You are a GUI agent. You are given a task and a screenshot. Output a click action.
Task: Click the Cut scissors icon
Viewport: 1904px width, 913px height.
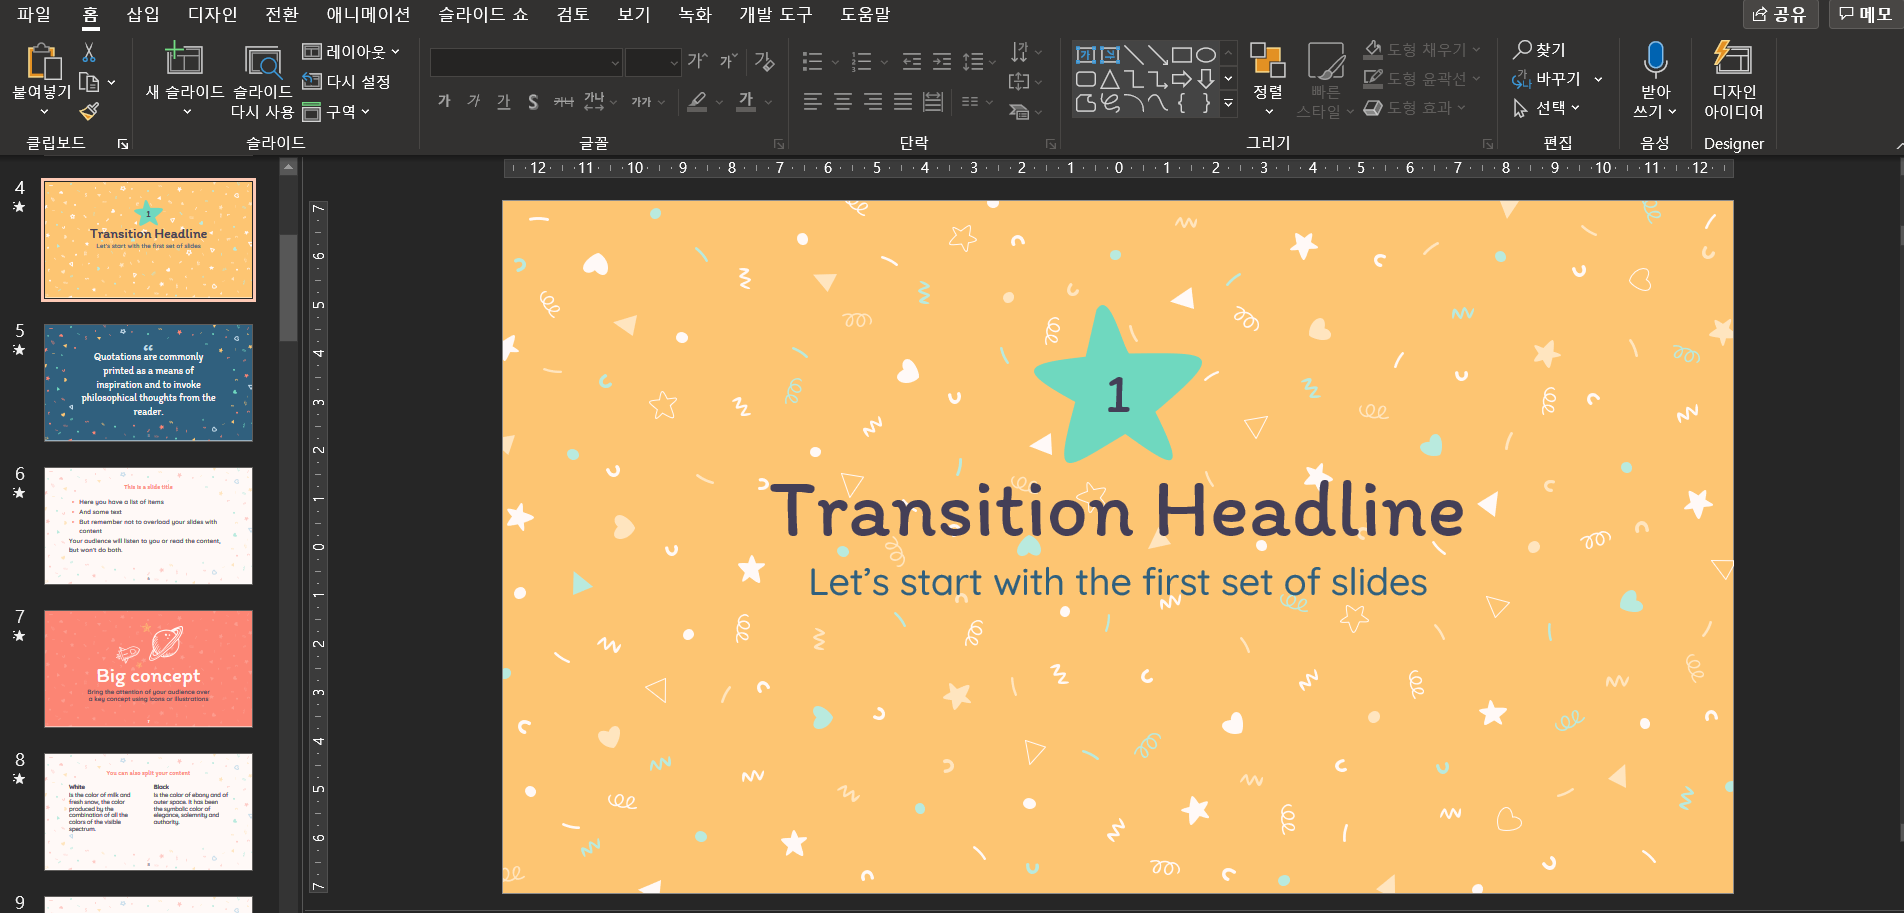pos(89,52)
